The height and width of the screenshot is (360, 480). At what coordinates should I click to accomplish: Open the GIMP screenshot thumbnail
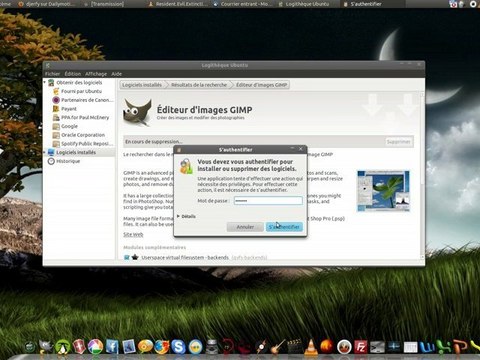coord(383,191)
